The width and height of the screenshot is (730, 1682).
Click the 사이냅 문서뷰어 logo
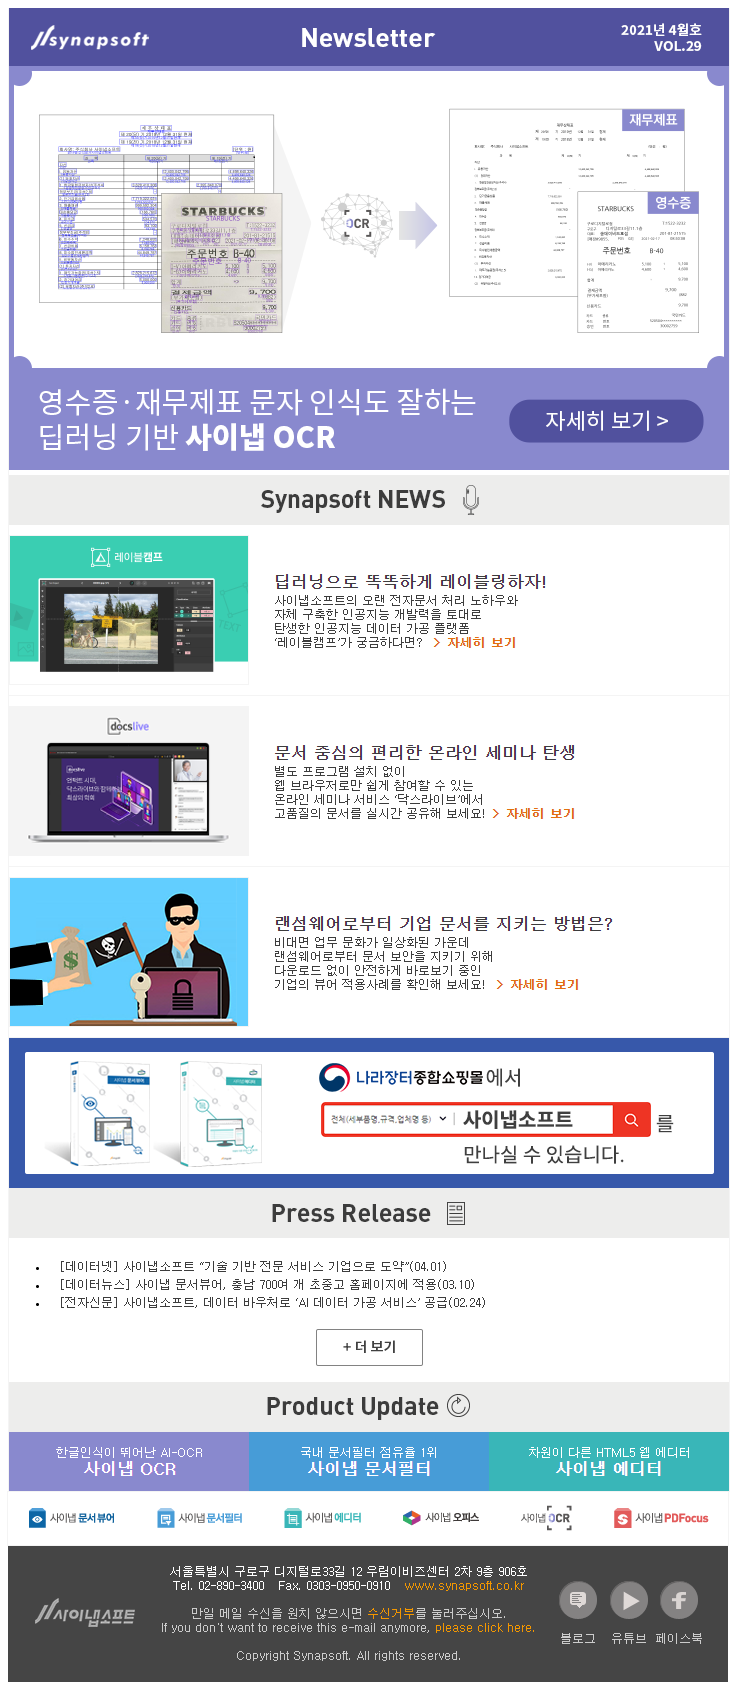pos(71,1518)
